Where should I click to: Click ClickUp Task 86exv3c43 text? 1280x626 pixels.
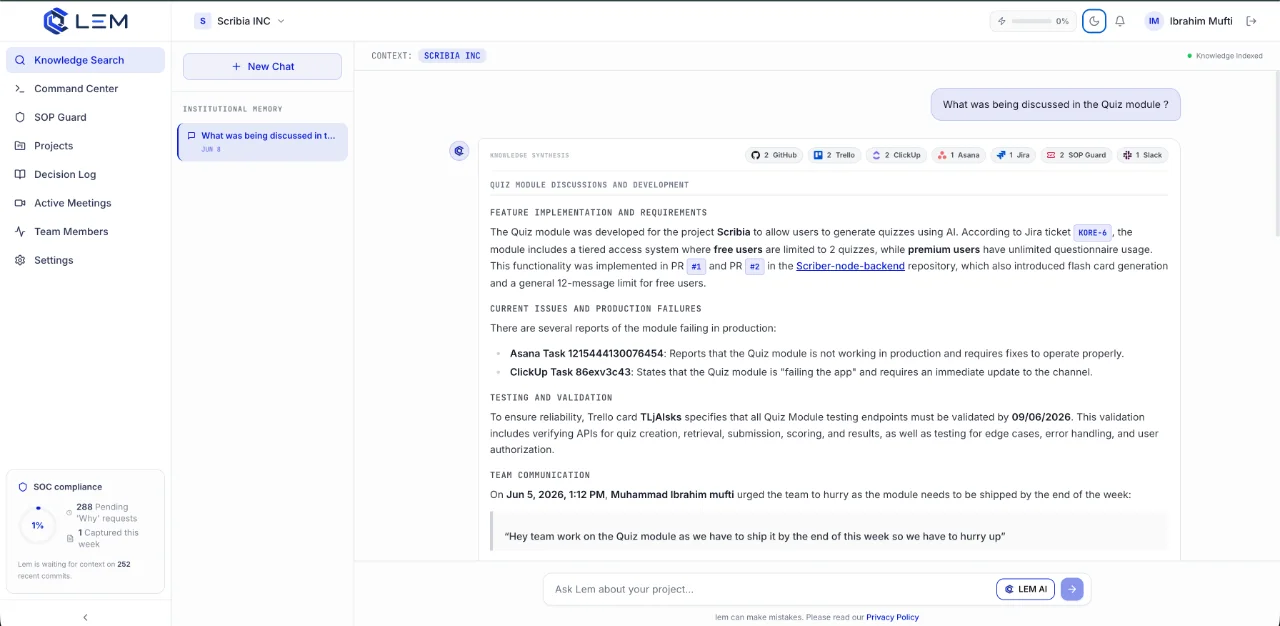click(x=570, y=372)
